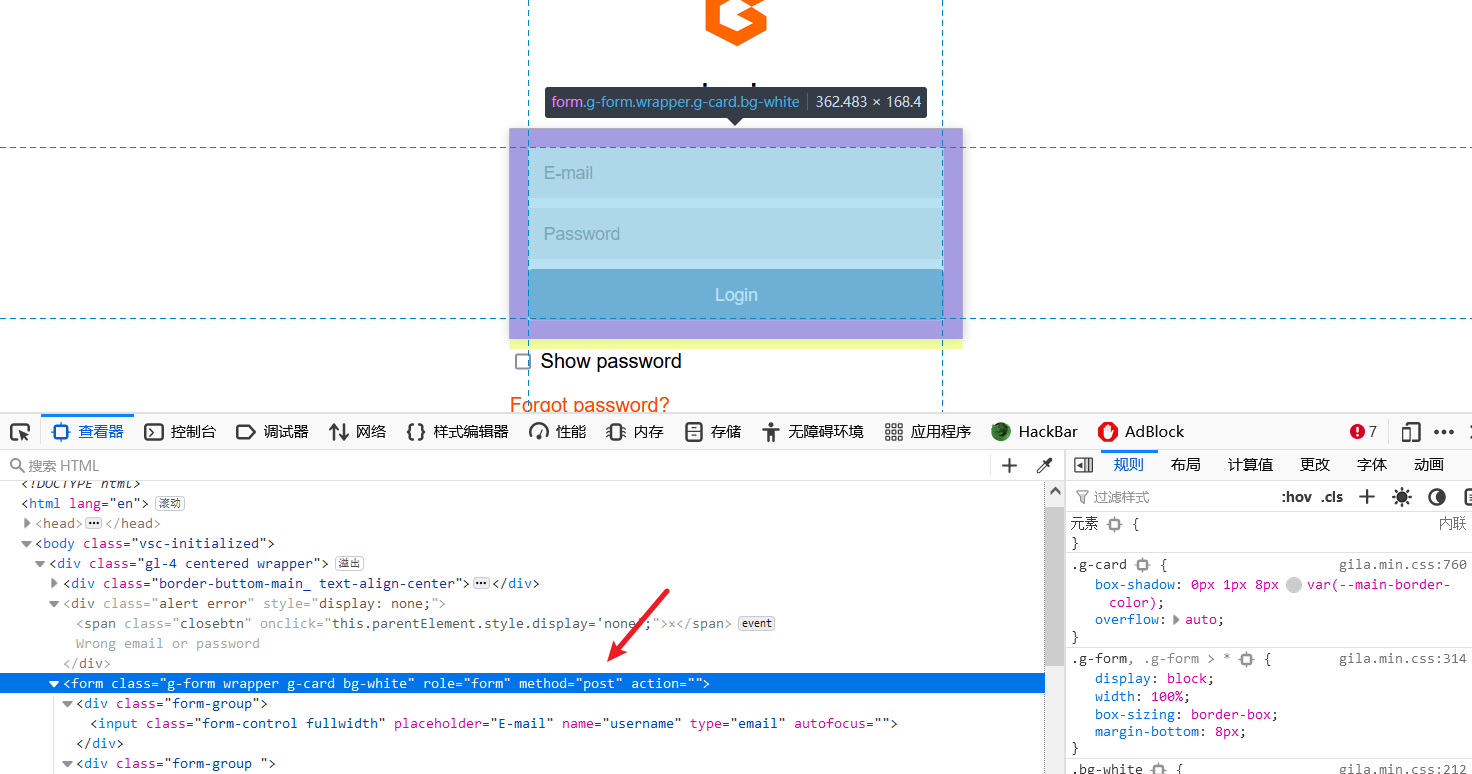Viewport: 1472px width, 774px height.
Task: Open the 性能 performance tab
Action: pos(558,432)
